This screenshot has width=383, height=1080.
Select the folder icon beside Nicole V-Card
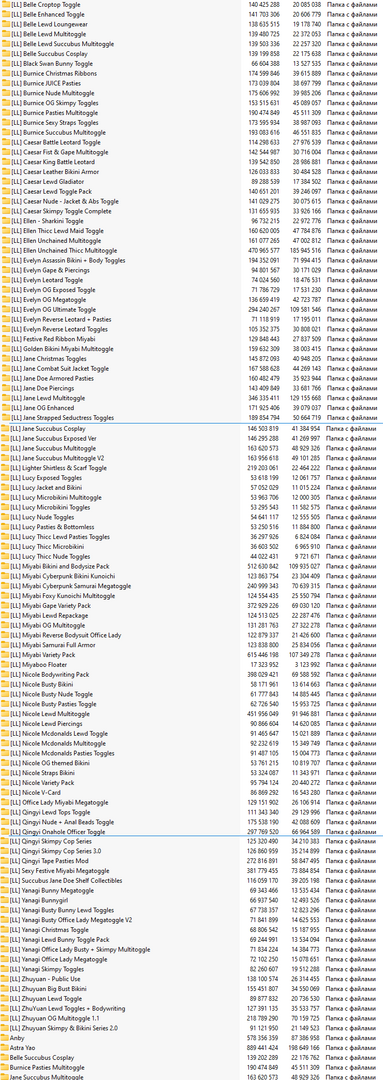coord(6,793)
